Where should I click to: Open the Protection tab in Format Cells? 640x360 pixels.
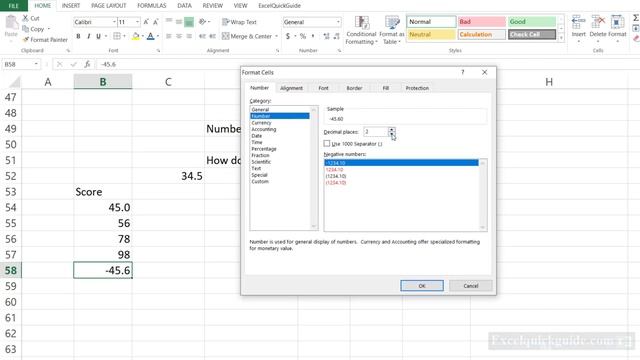click(417, 88)
